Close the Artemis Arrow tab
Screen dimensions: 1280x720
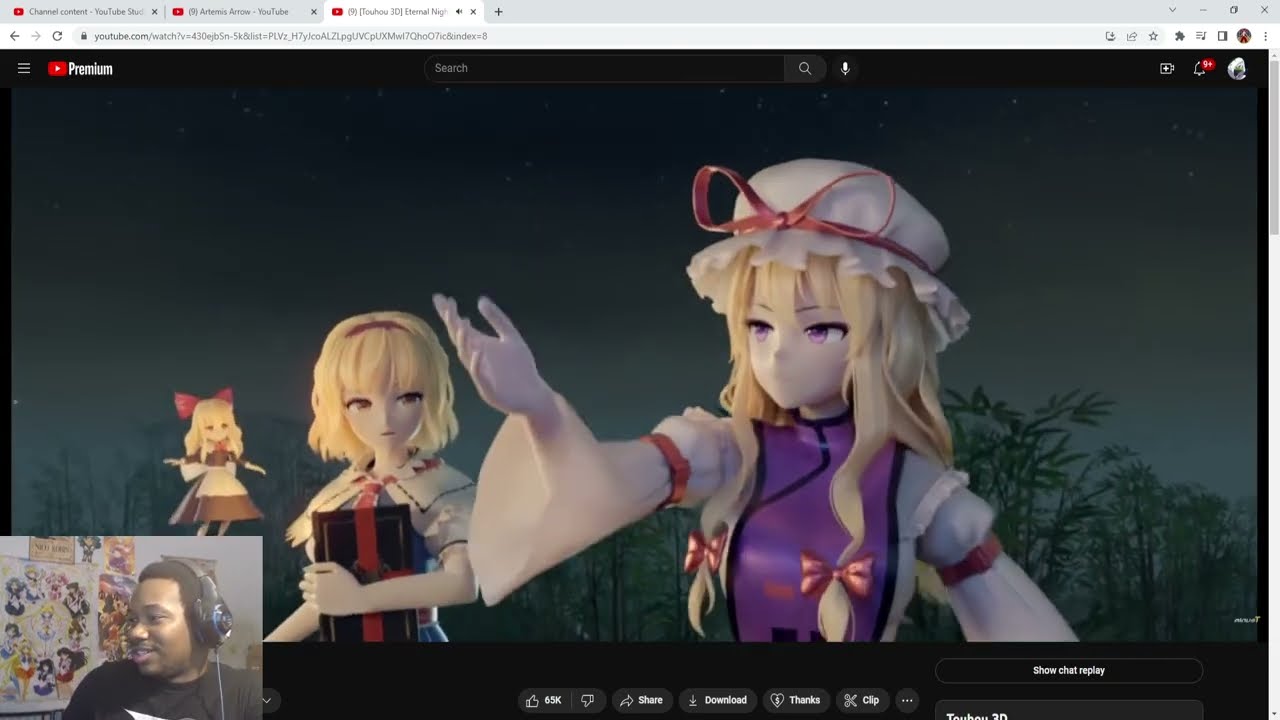tap(313, 12)
